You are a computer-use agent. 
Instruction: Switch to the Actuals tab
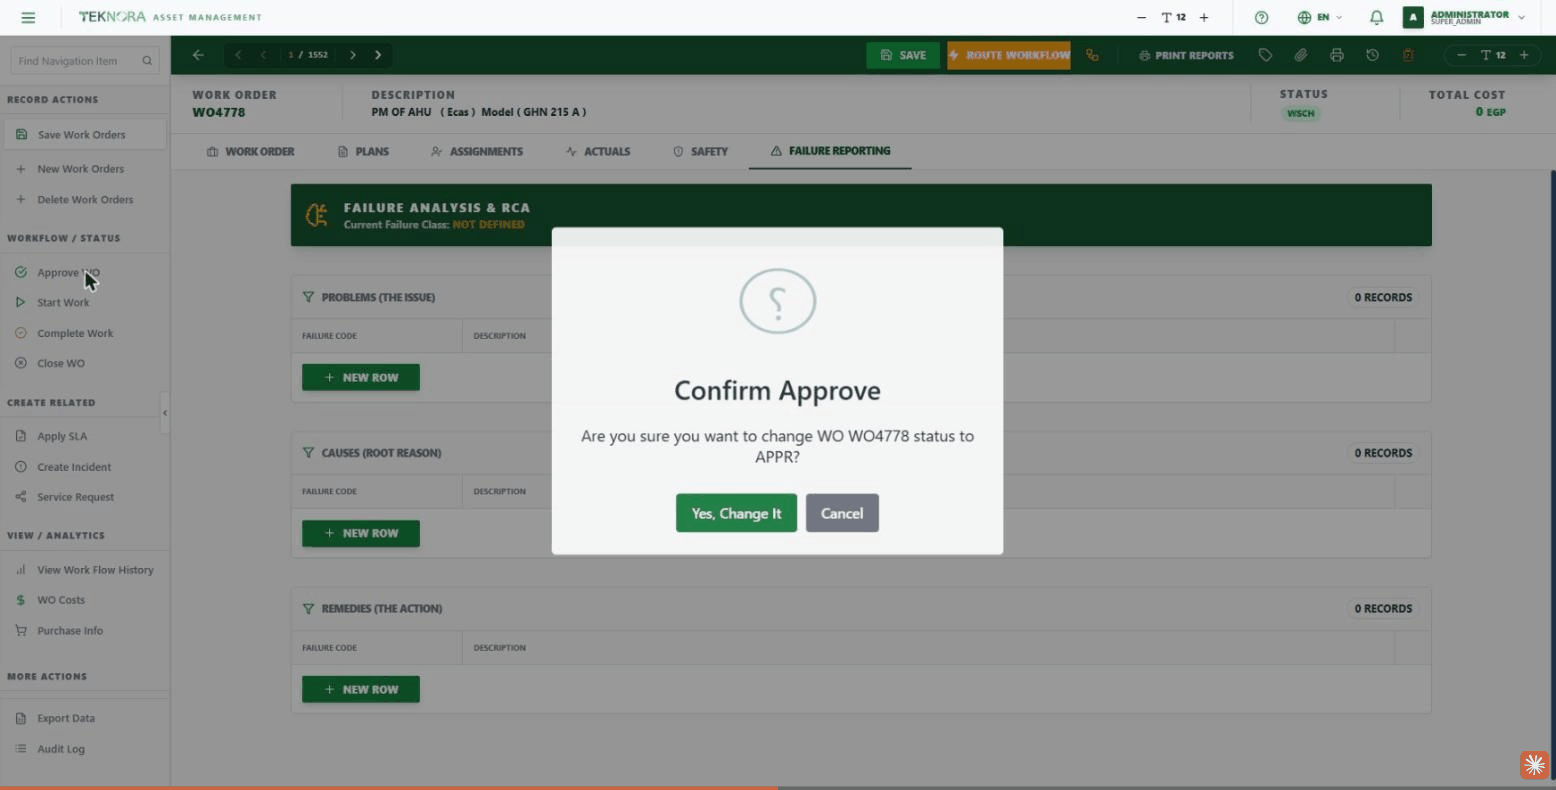[598, 152]
